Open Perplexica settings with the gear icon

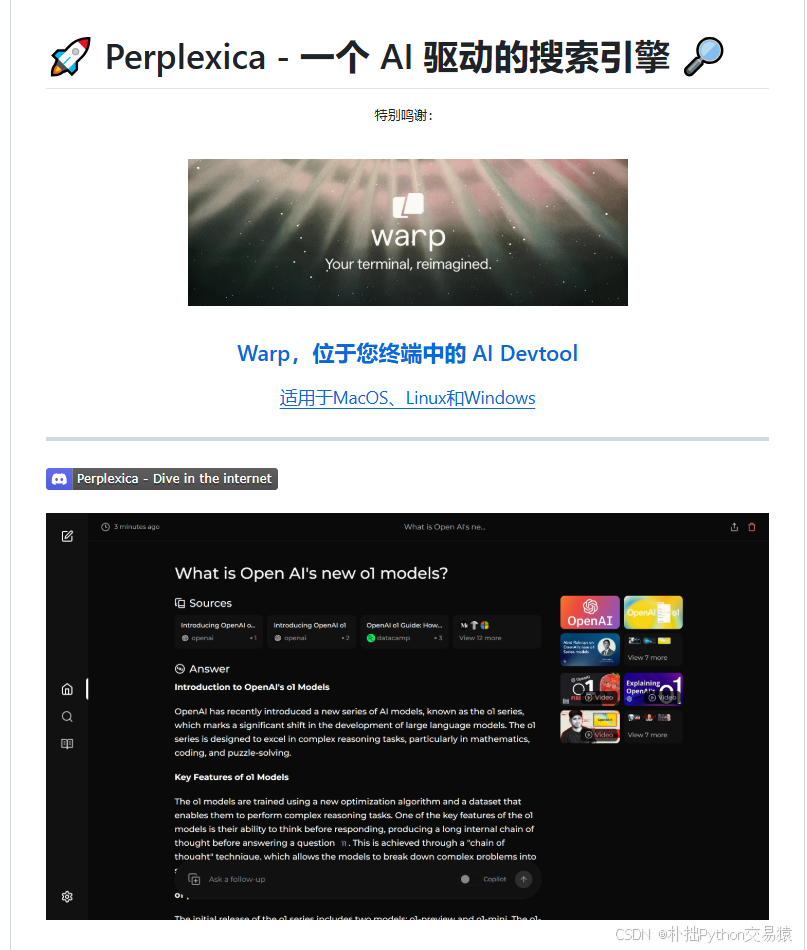67,897
